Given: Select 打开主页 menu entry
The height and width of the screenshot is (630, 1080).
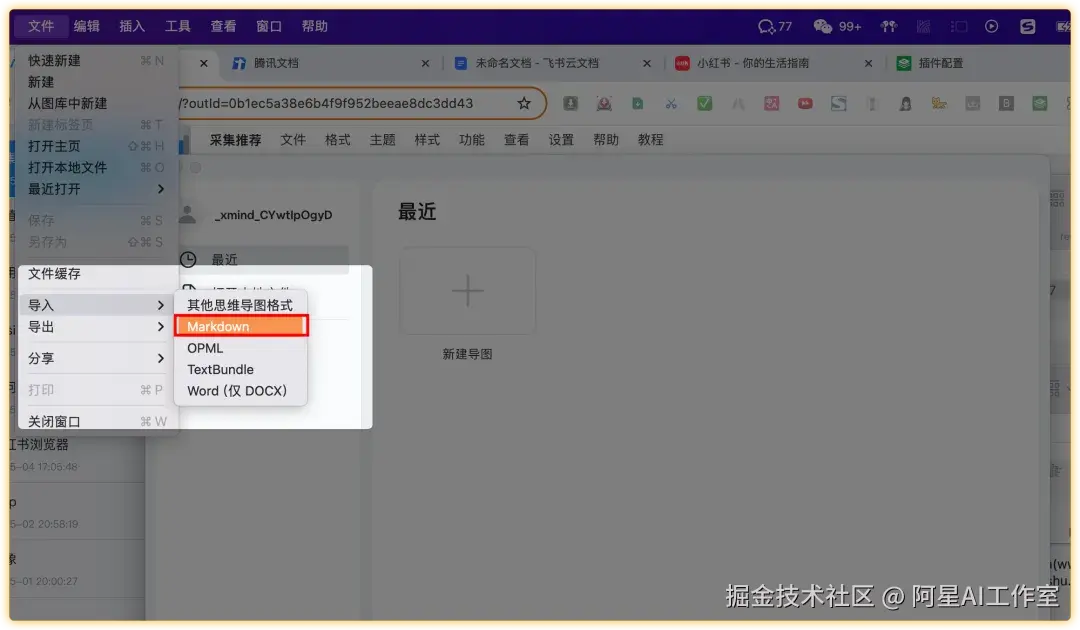Looking at the screenshot, I should click(96, 146).
